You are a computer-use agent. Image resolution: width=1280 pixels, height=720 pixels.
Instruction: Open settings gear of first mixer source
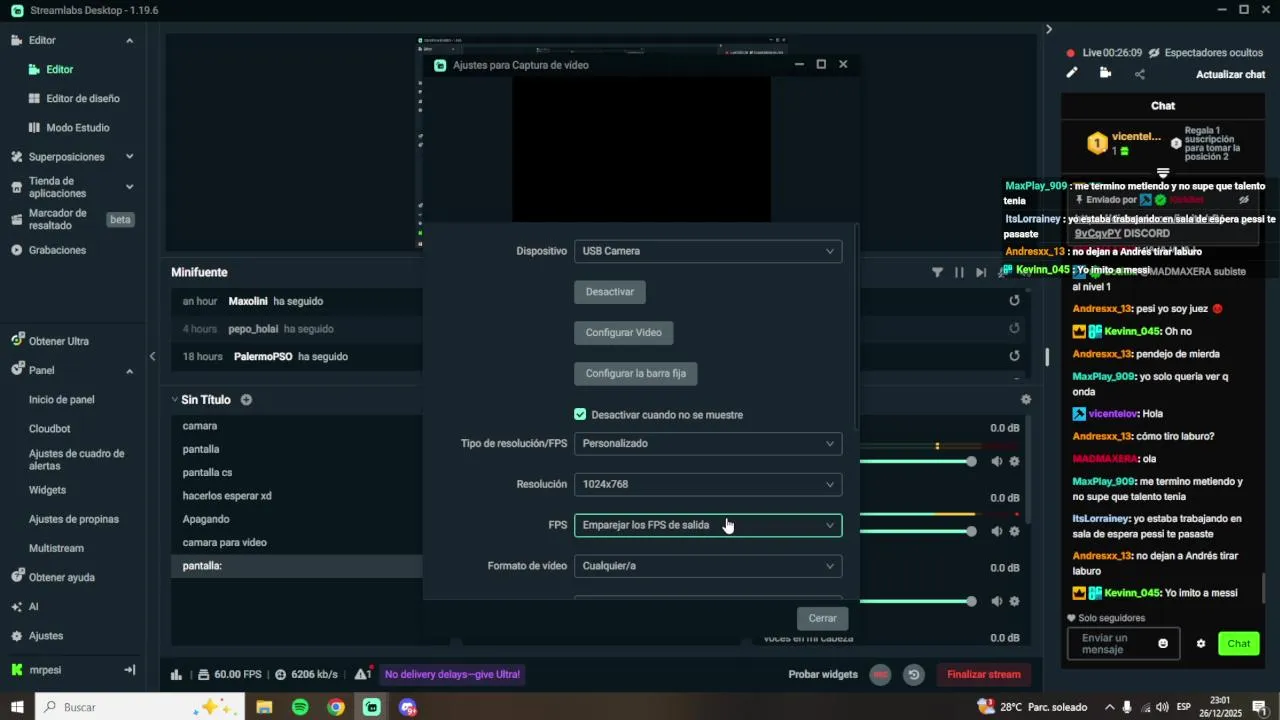(1014, 461)
